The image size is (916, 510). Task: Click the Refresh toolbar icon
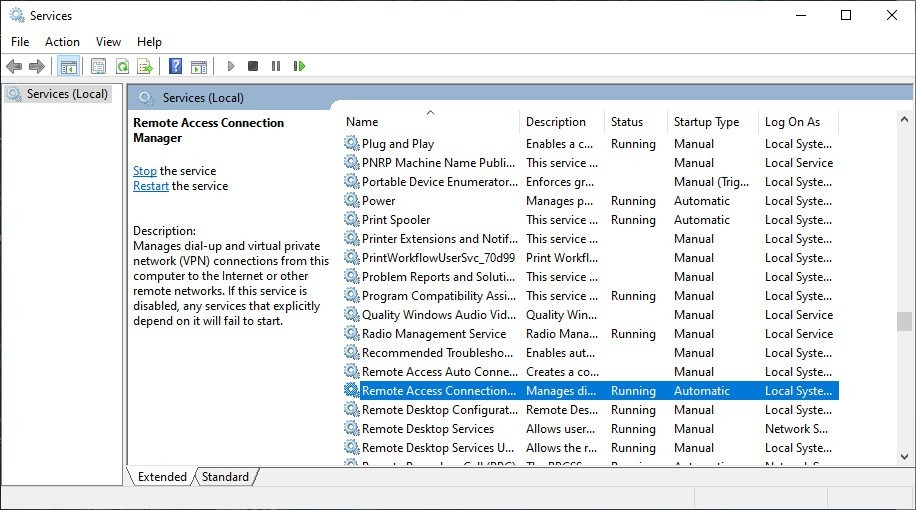[x=121, y=66]
